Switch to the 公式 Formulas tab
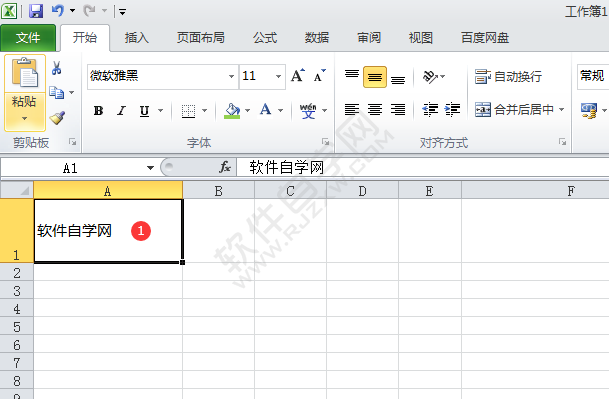The height and width of the screenshot is (399, 609). click(265, 38)
